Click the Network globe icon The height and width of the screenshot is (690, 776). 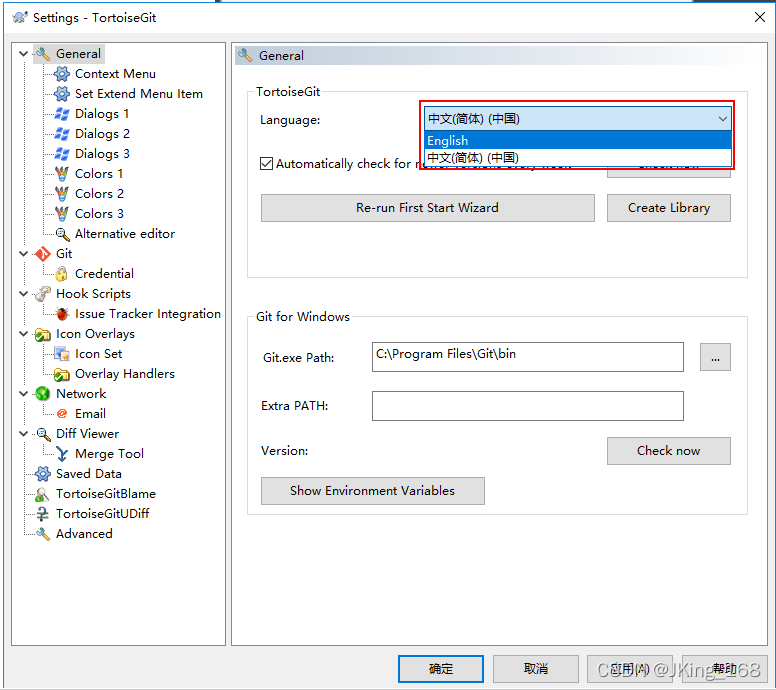43,394
